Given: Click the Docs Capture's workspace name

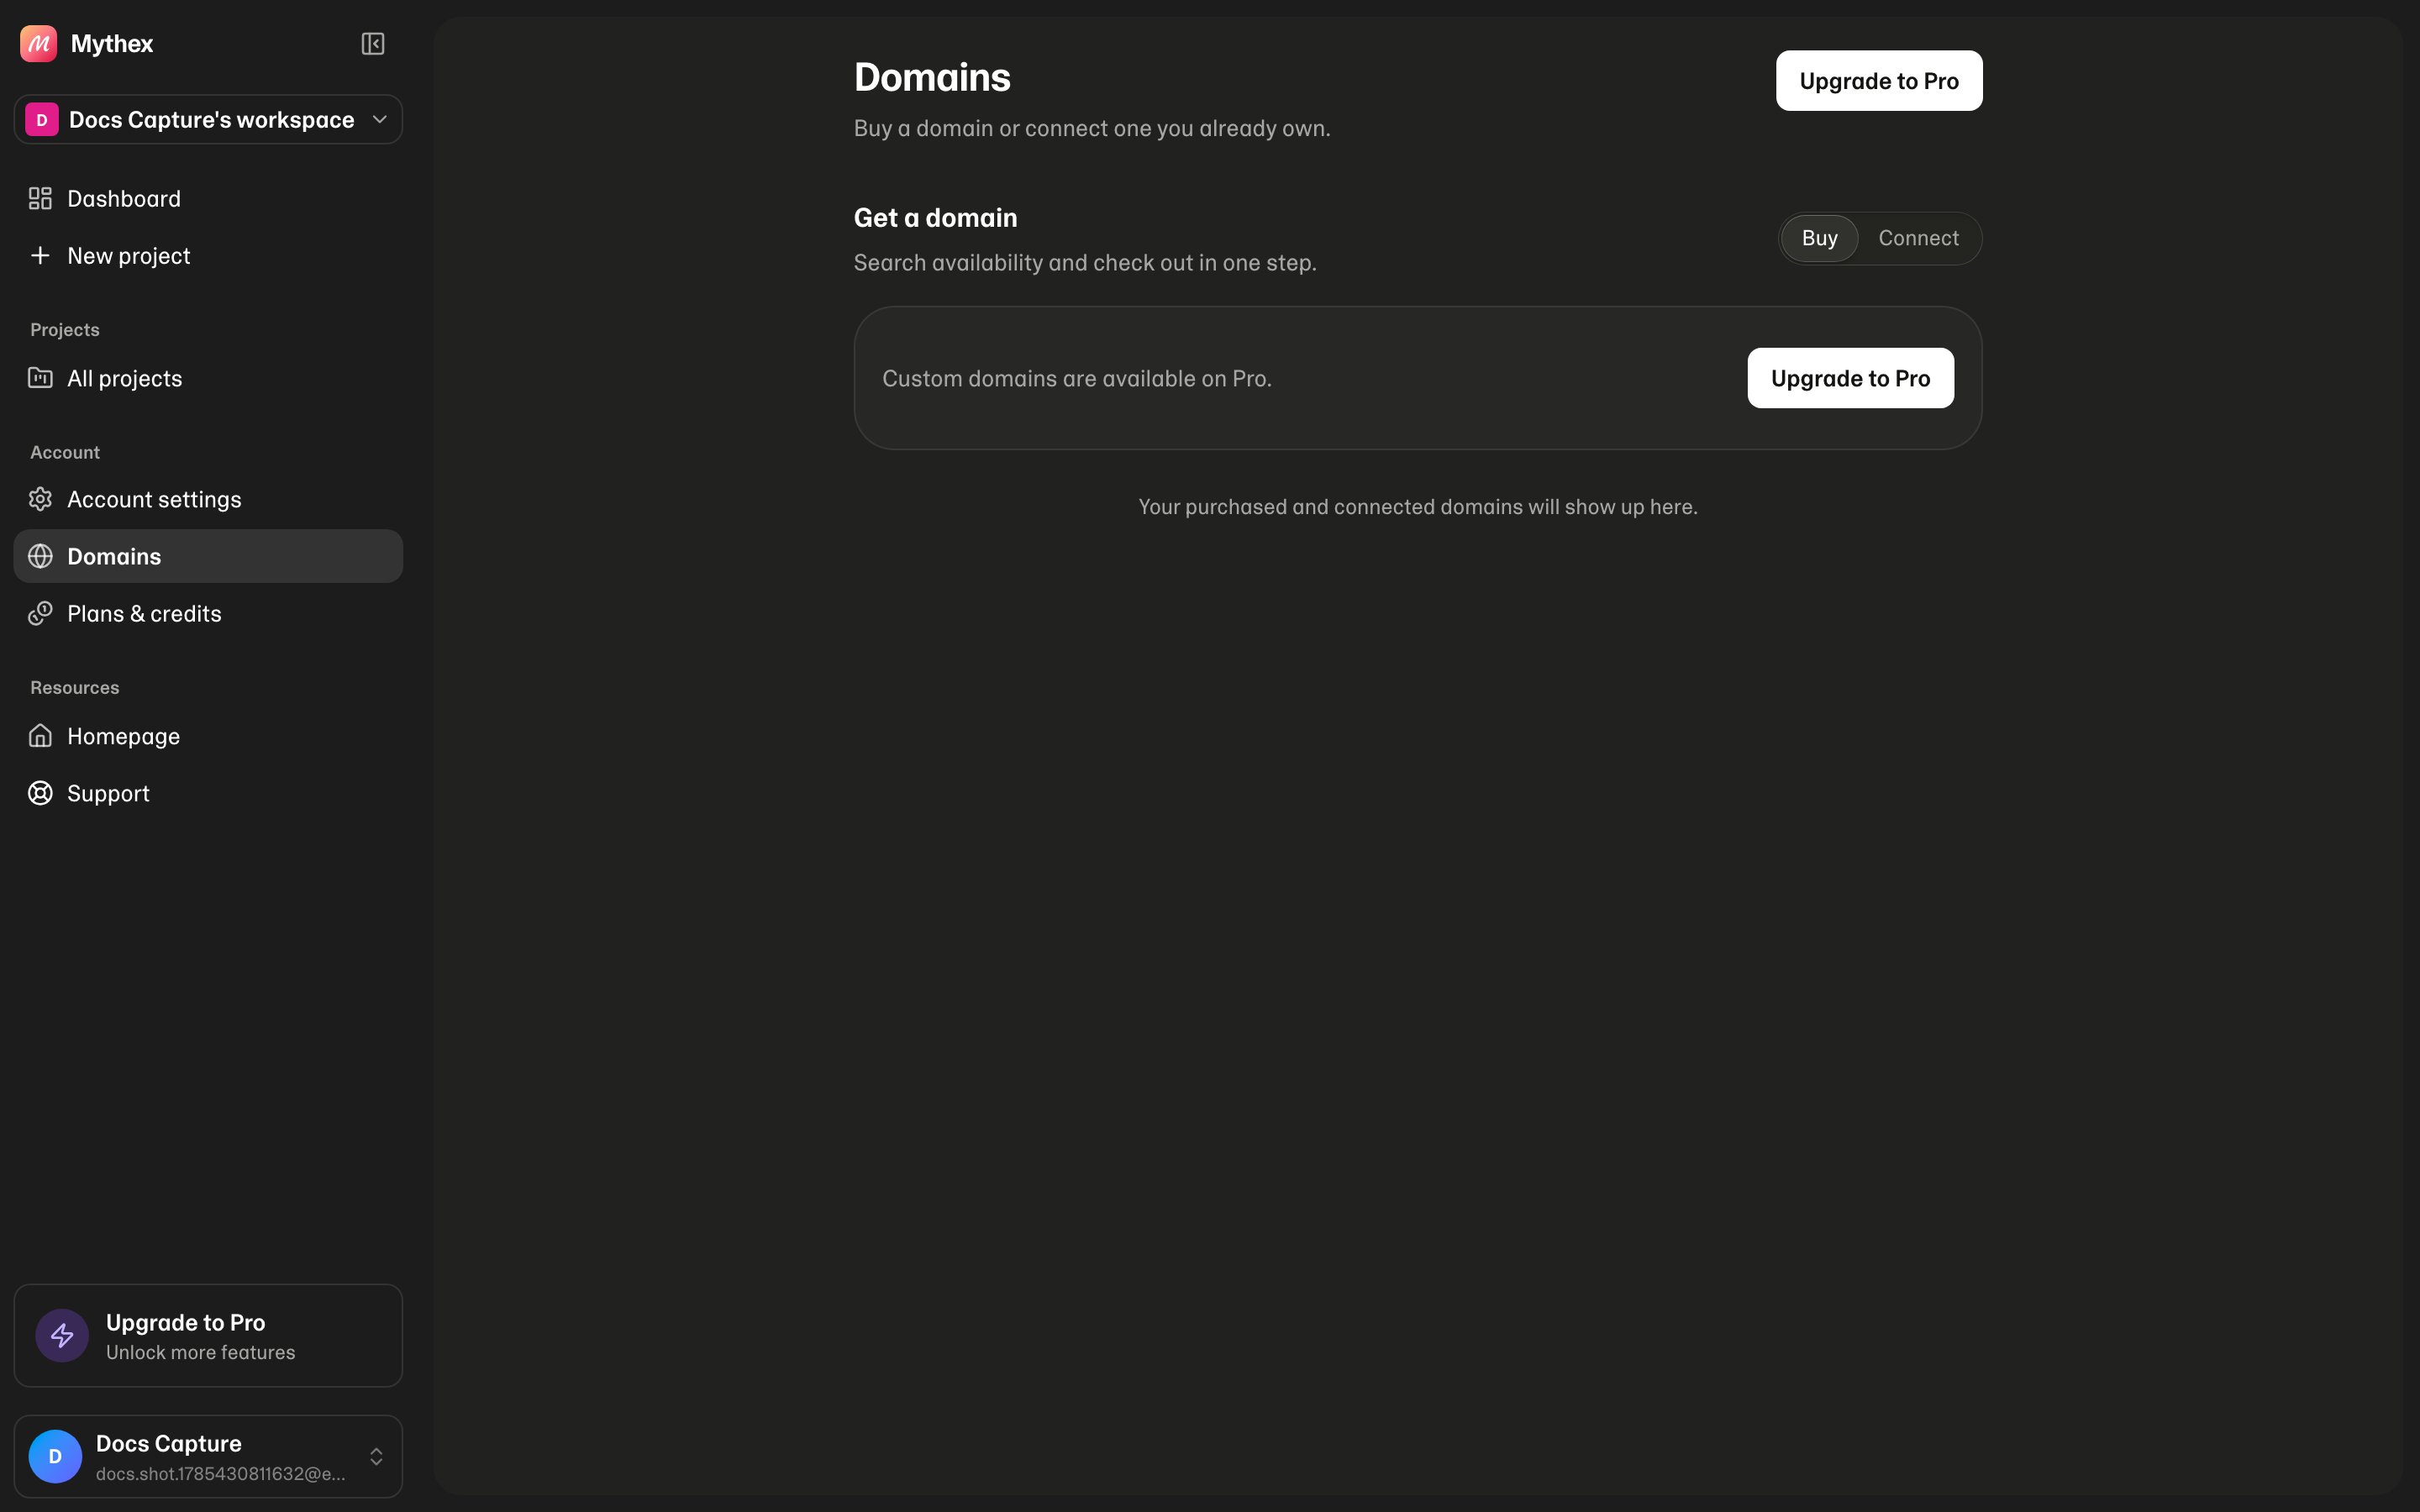Looking at the screenshot, I should (212, 120).
